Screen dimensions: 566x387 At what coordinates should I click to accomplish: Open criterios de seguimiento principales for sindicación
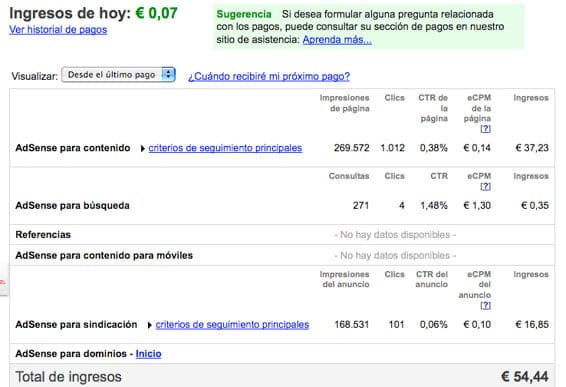tap(232, 325)
